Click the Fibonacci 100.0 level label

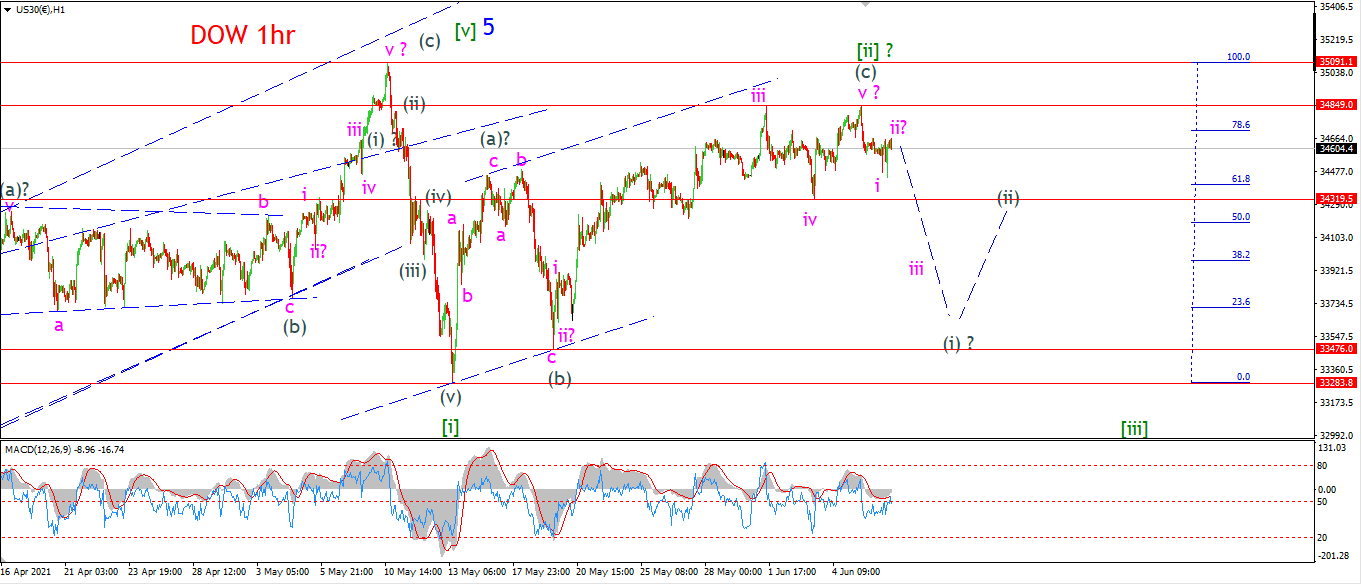click(x=1238, y=57)
